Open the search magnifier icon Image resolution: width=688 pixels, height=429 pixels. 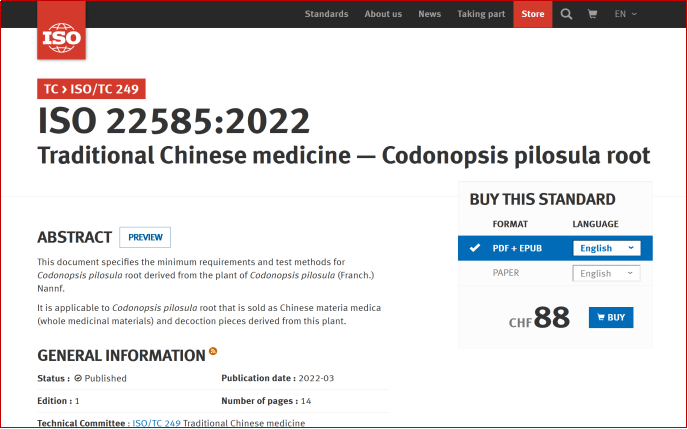point(566,14)
